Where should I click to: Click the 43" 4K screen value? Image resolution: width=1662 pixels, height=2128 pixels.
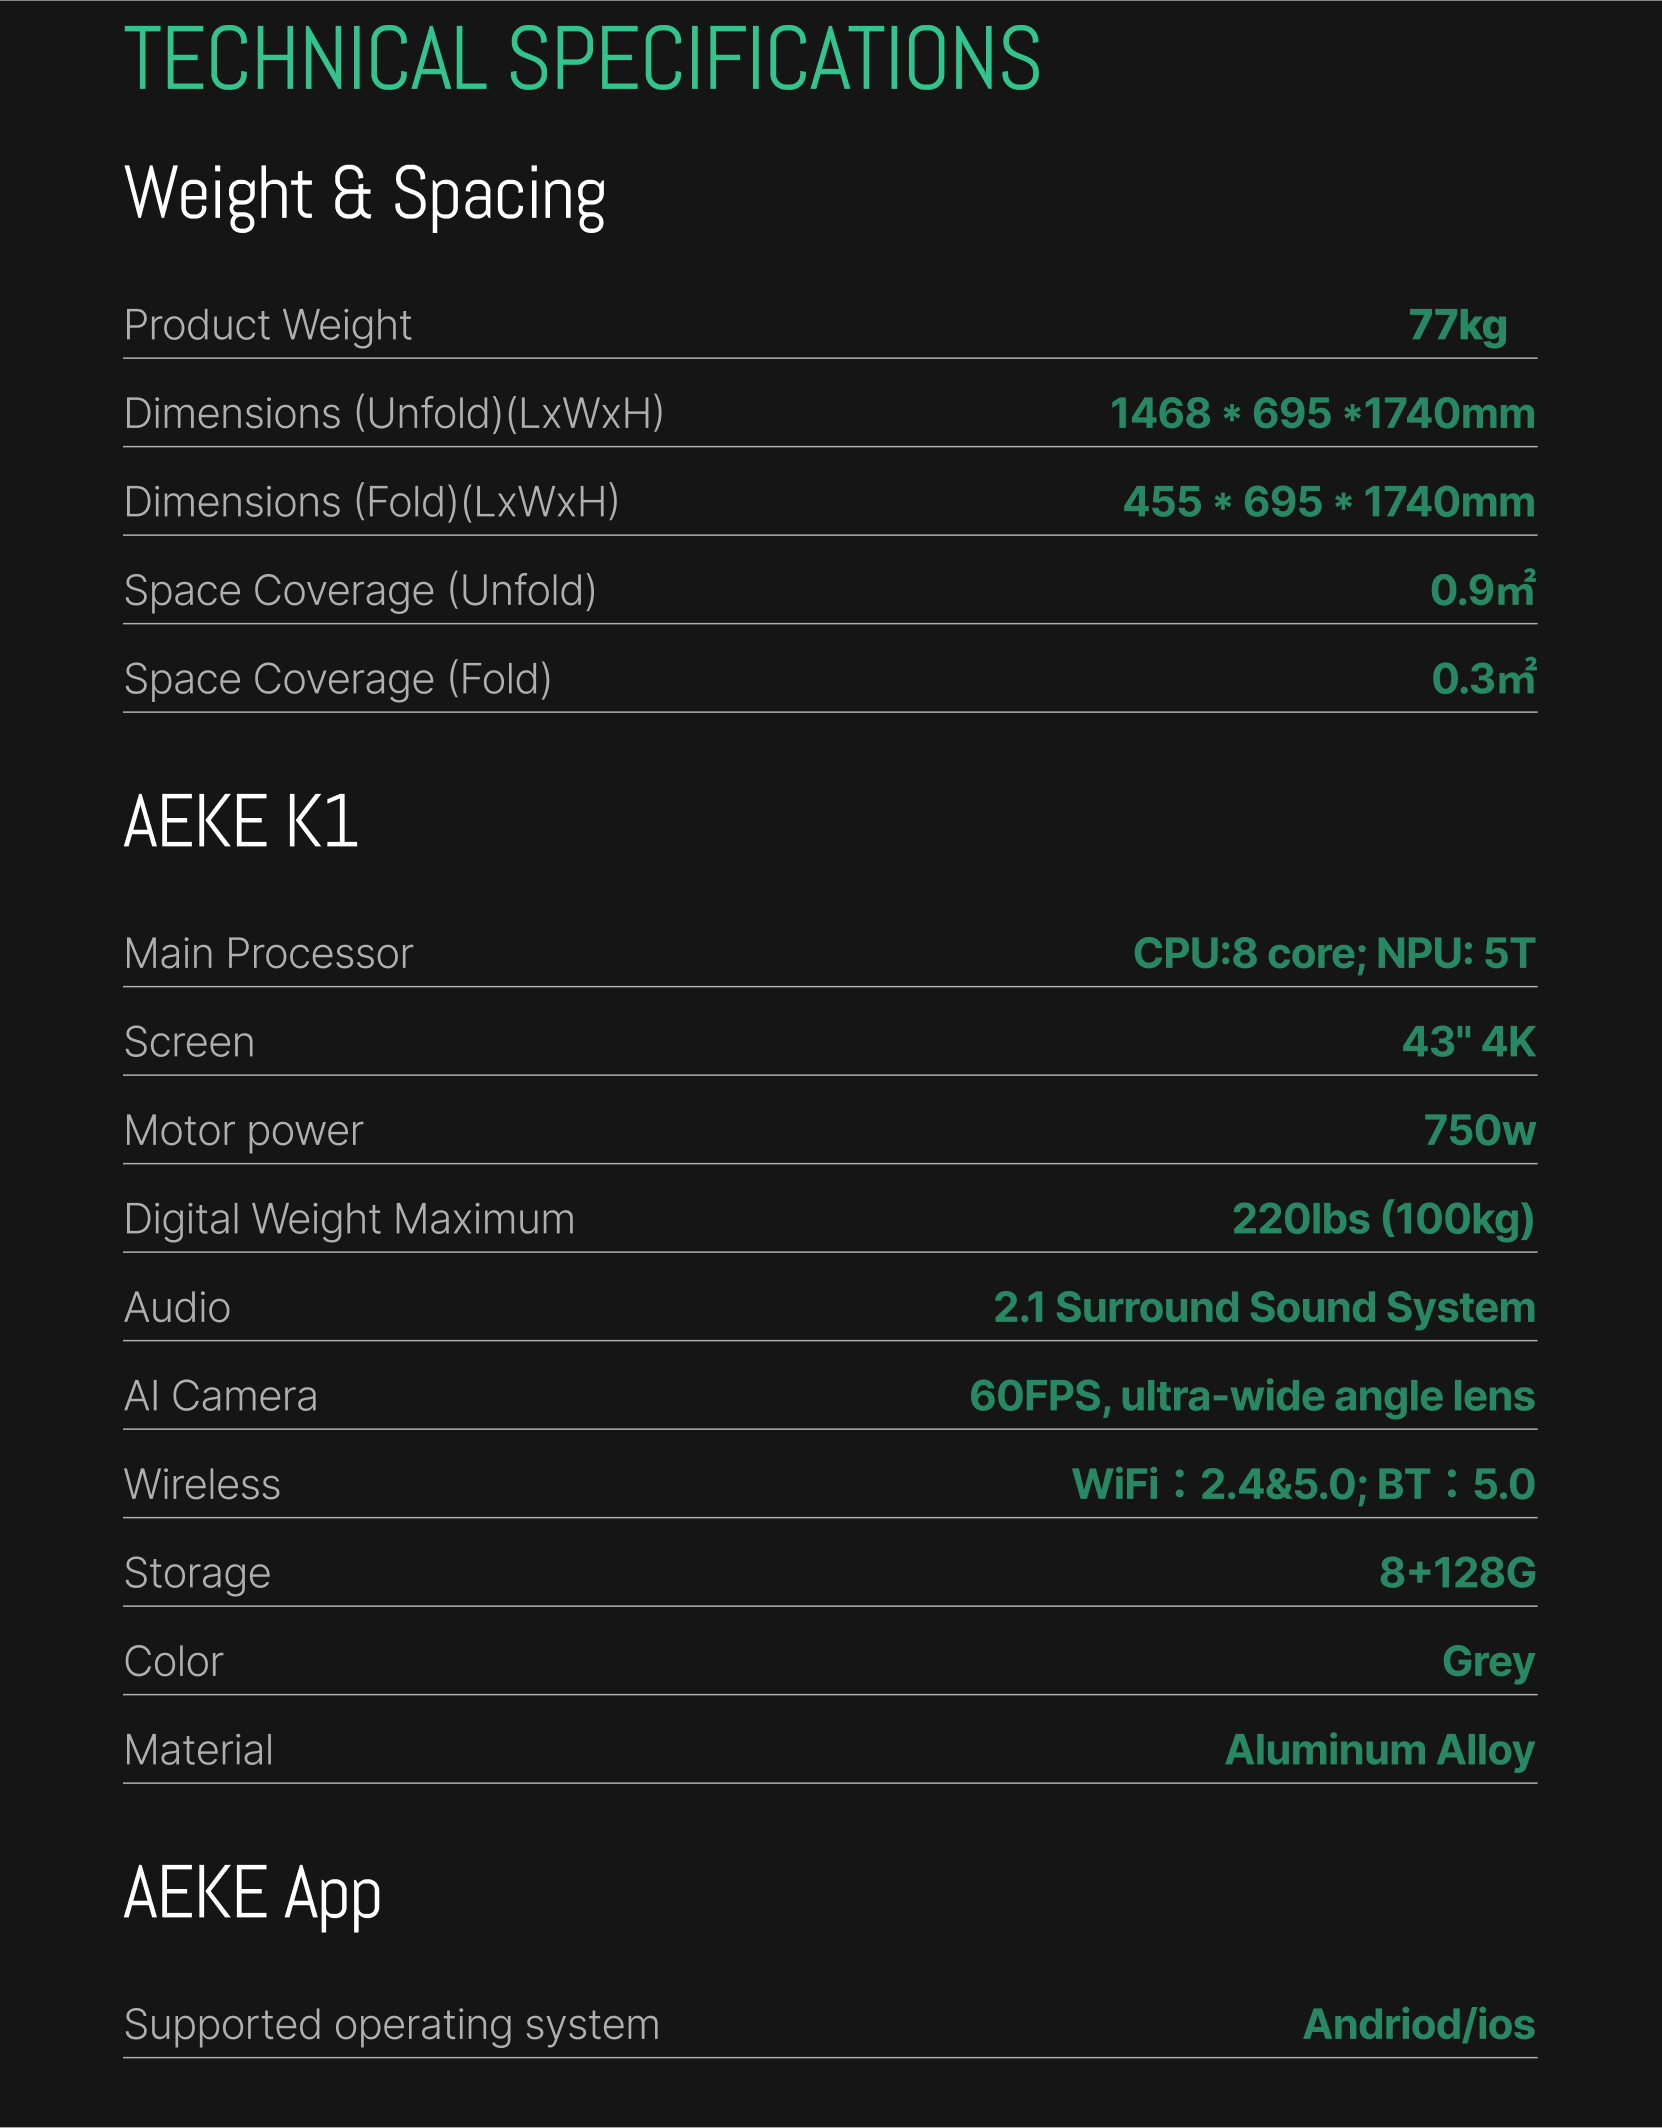pyautogui.click(x=1468, y=1042)
